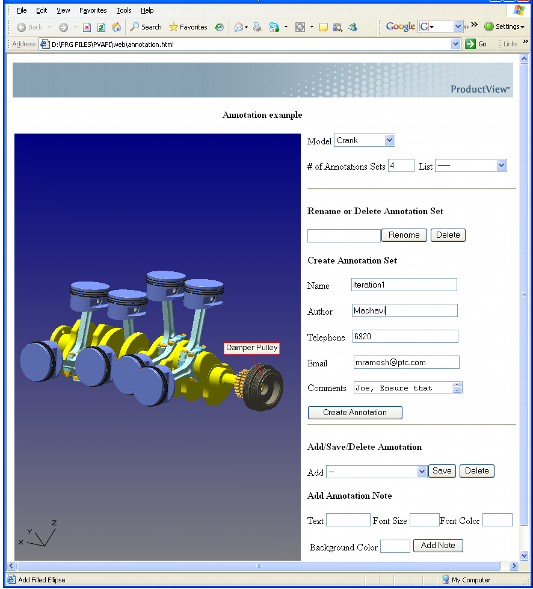Click the # of Annotations Sets field
This screenshot has width=533, height=589.
[x=401, y=166]
